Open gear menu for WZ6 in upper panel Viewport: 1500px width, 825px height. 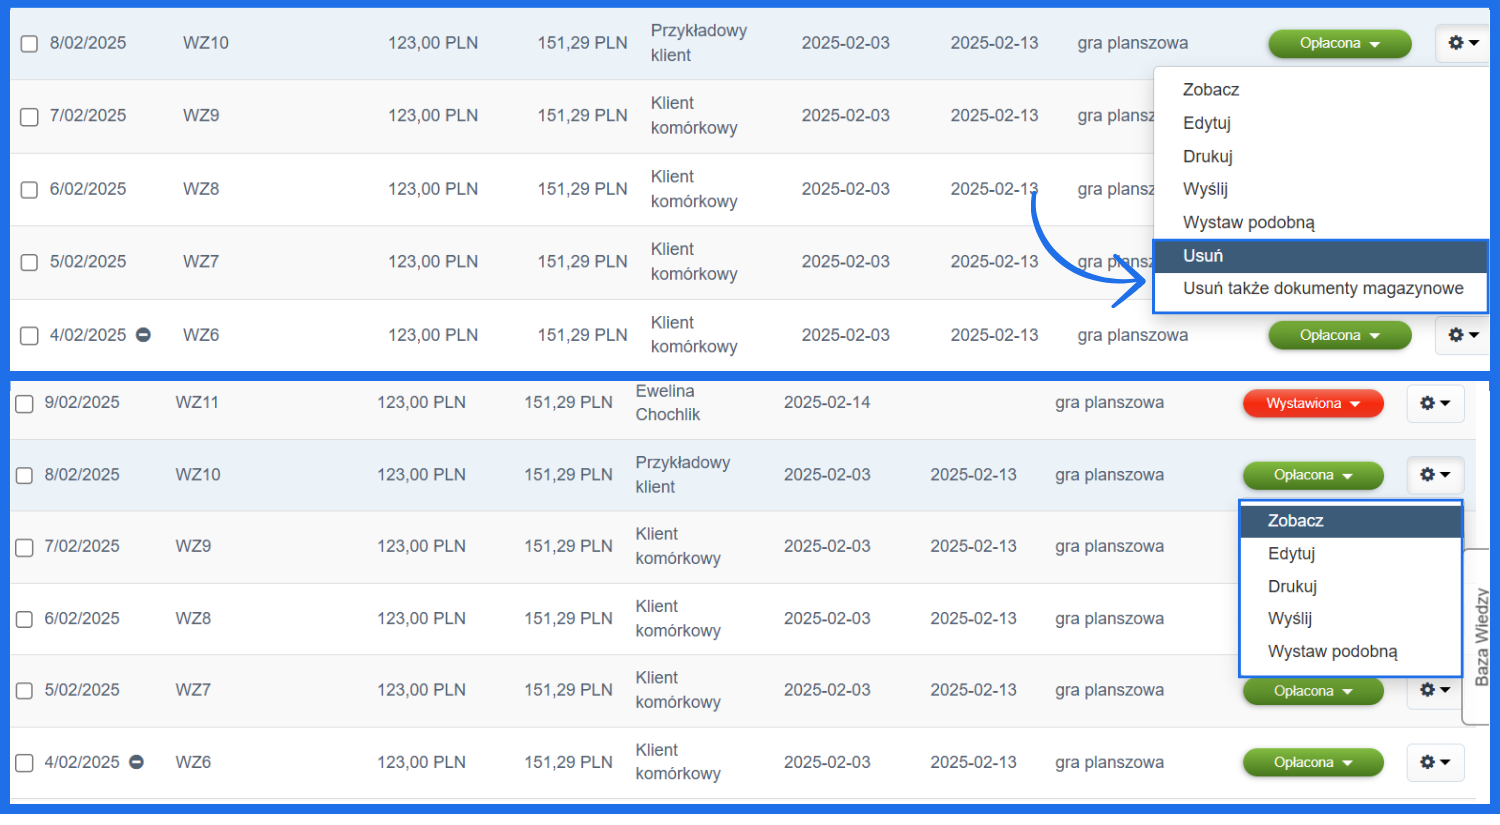tap(1463, 335)
